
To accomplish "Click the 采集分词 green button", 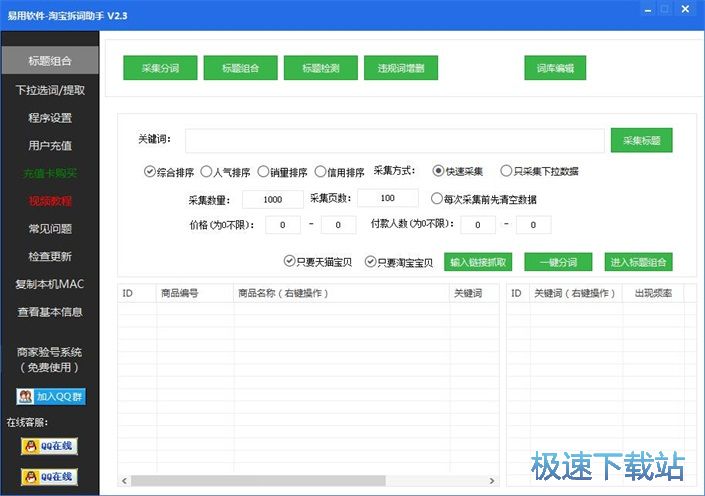I will 160,68.
